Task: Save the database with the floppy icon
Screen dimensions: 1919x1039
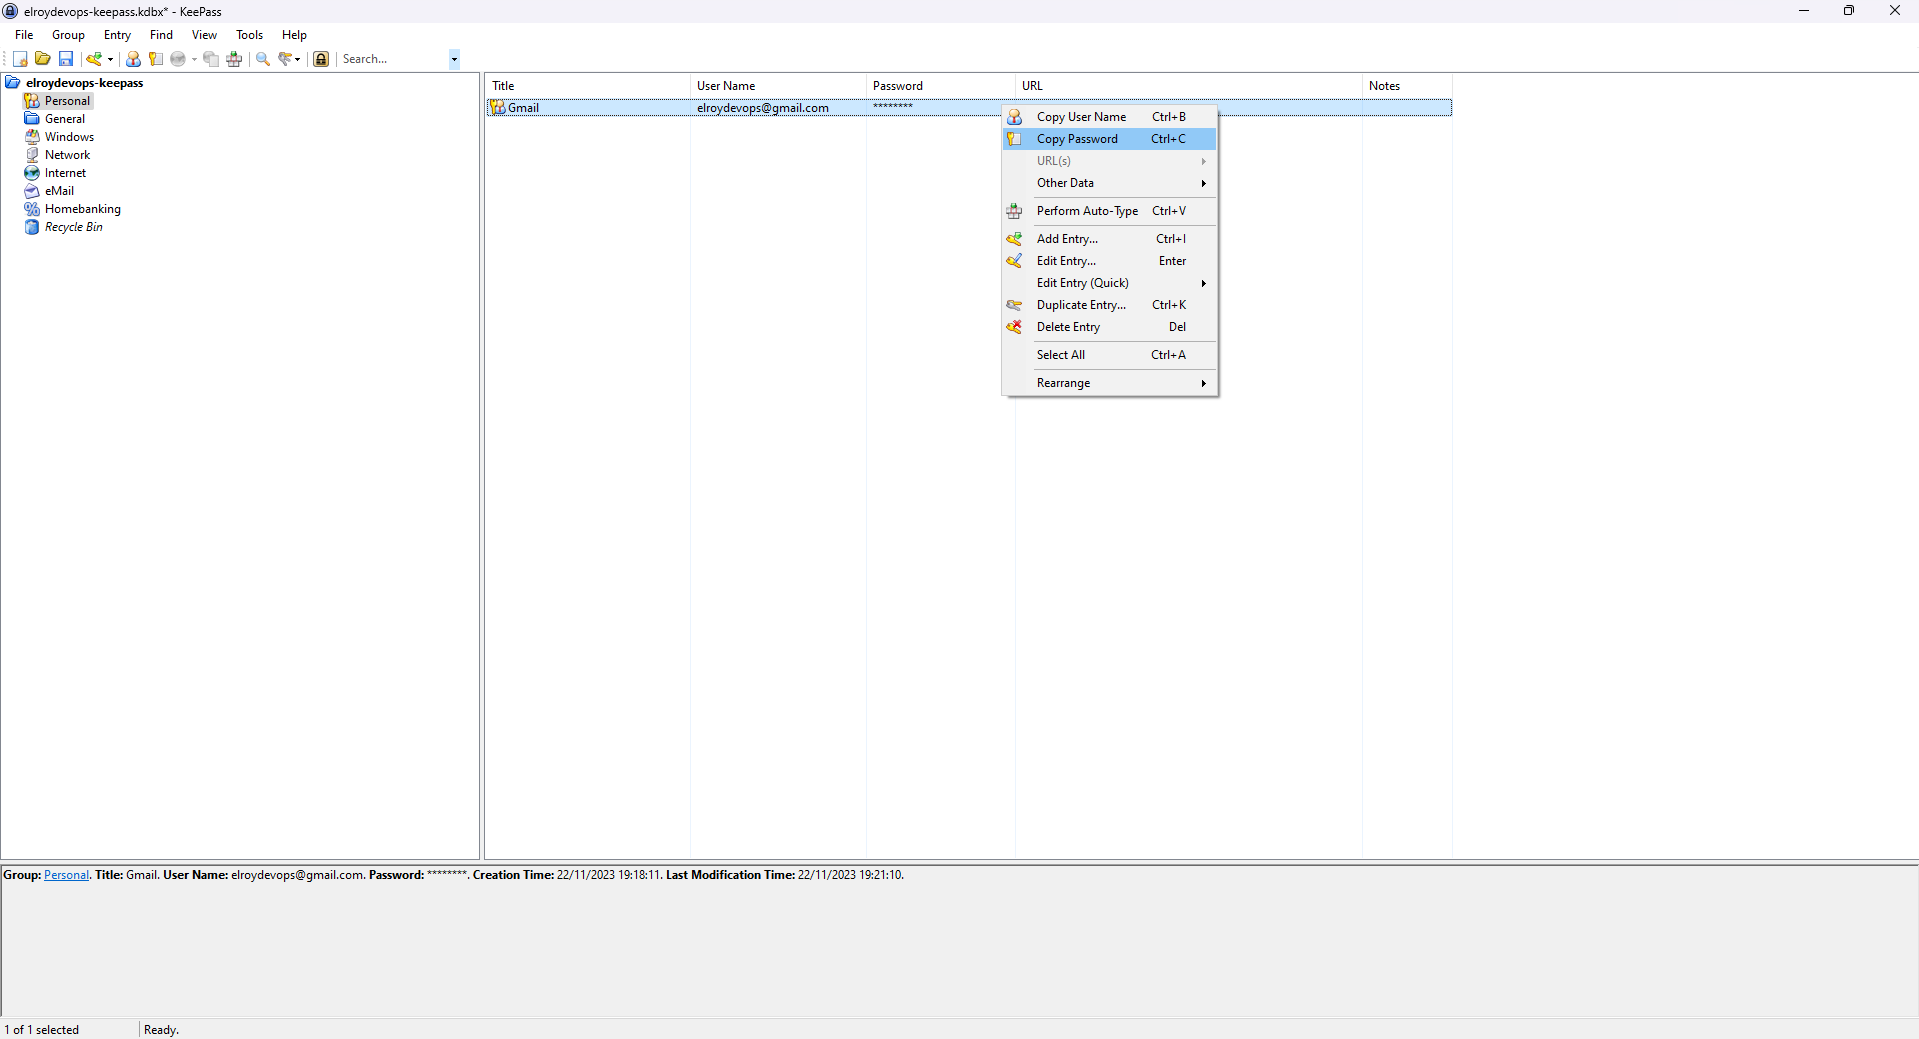Action: (66, 59)
